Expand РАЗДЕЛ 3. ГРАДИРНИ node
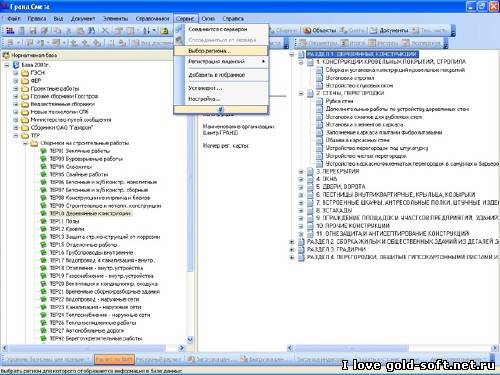The width and height of the screenshot is (500, 375). click(x=292, y=249)
